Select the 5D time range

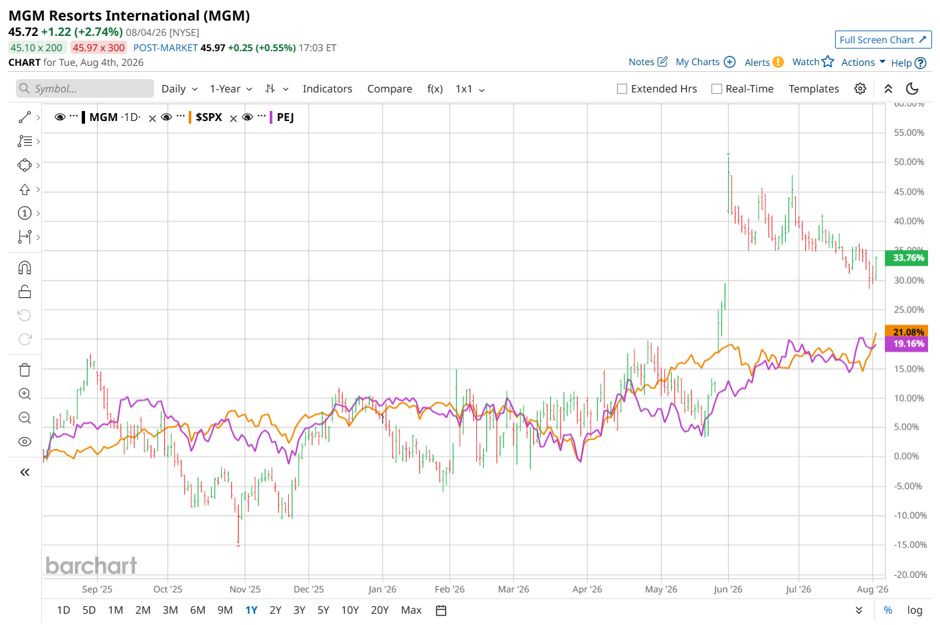coord(89,610)
